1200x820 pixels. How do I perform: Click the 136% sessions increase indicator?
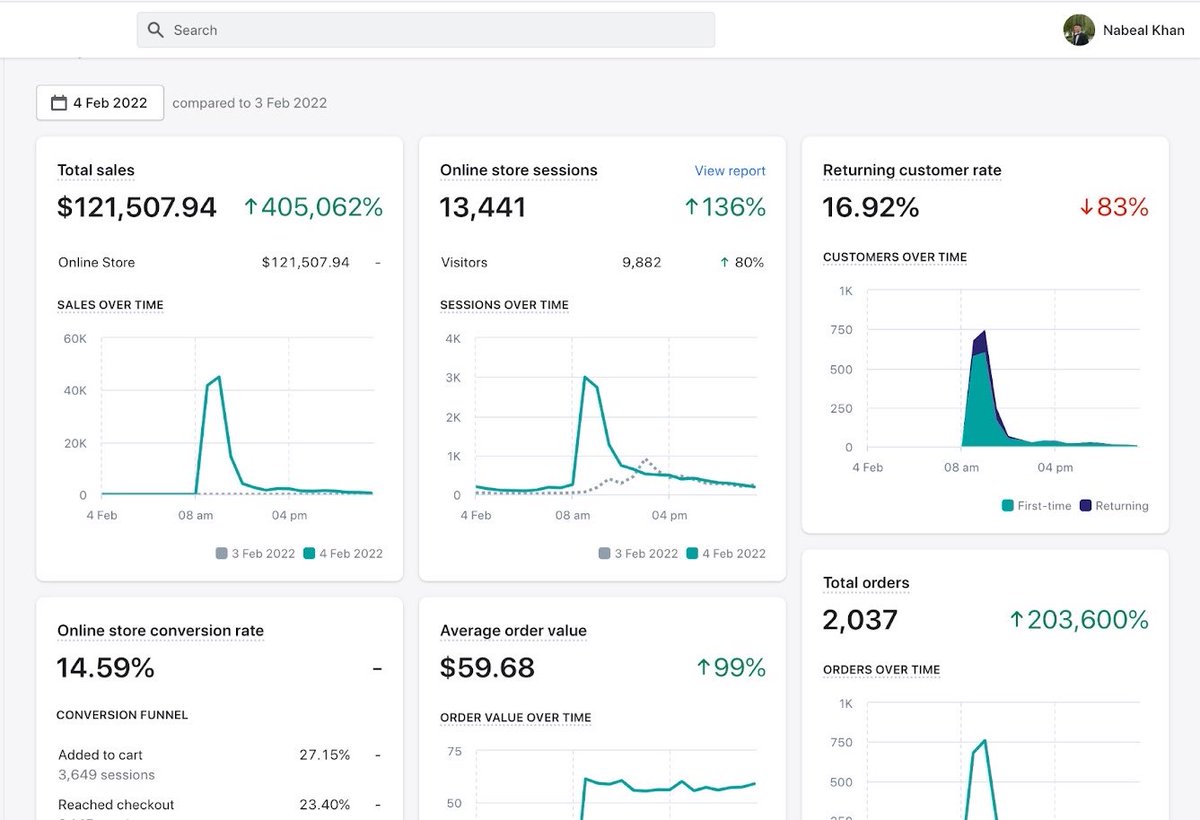click(725, 207)
